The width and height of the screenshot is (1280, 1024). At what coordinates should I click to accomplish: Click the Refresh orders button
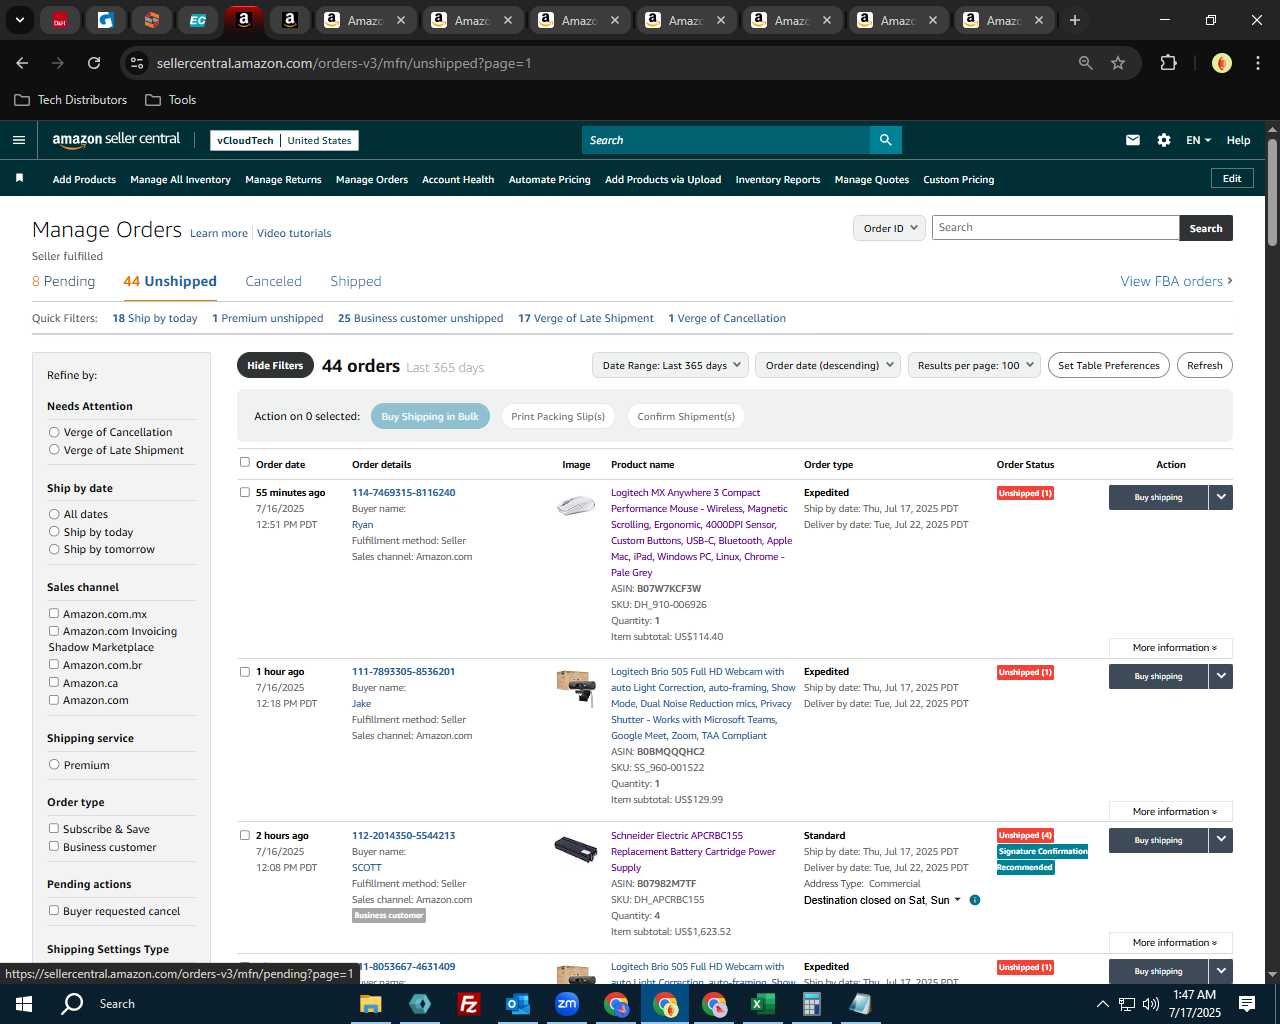click(x=1205, y=365)
